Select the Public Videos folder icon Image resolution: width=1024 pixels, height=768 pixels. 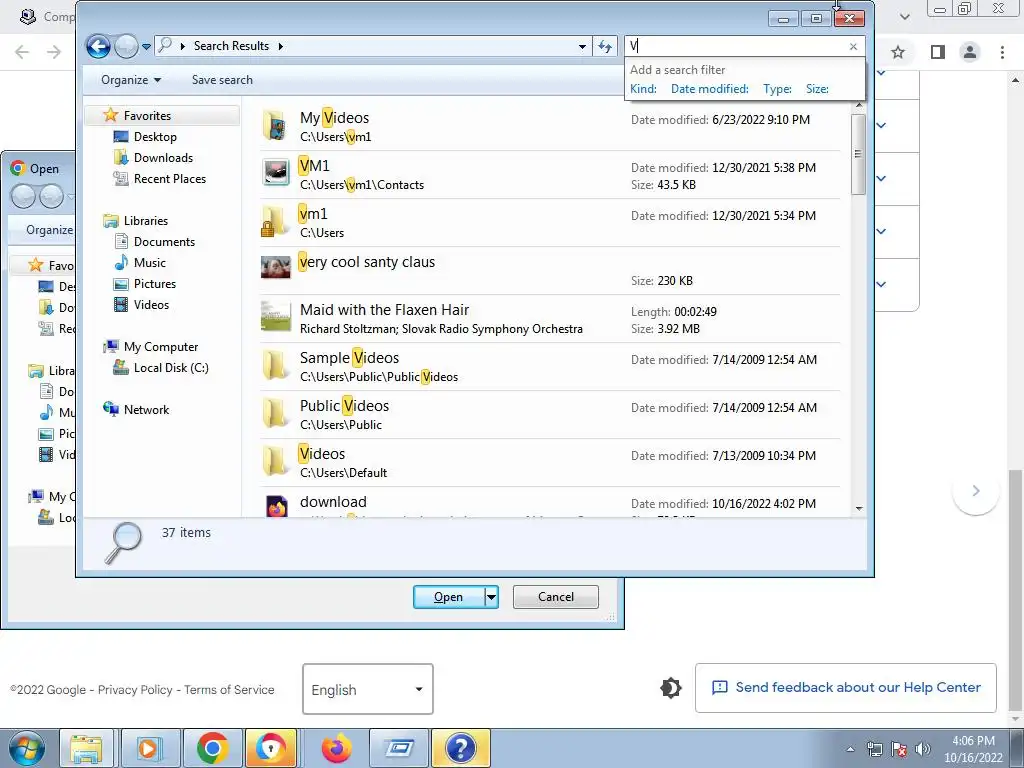(x=275, y=413)
